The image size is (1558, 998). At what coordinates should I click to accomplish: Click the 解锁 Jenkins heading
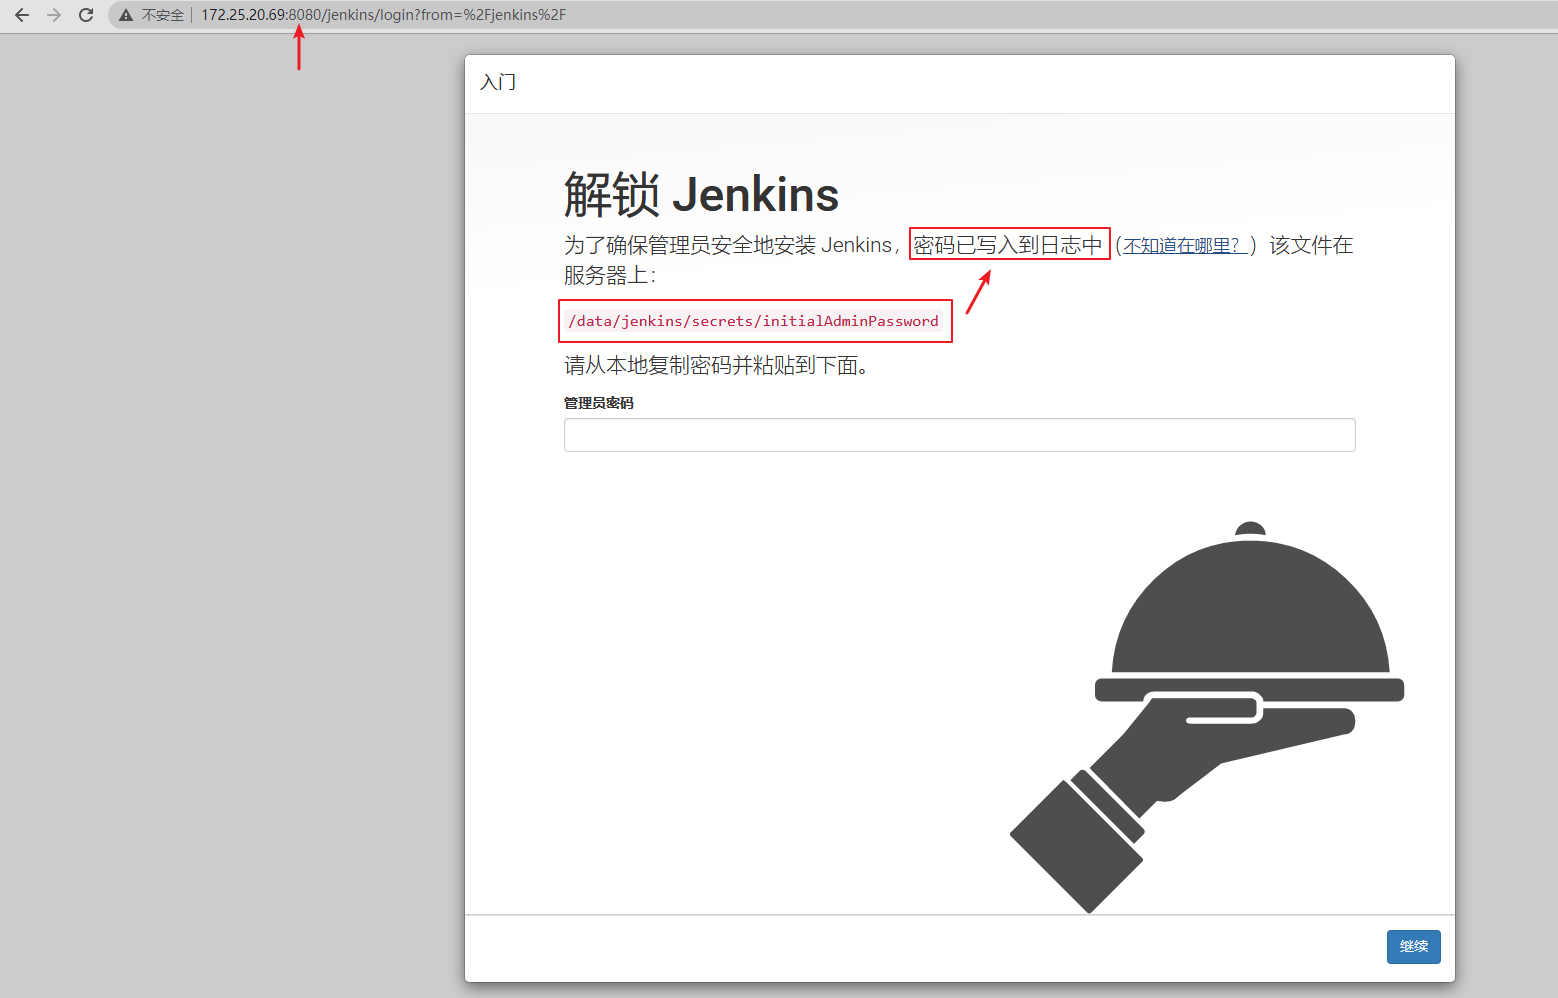point(701,194)
